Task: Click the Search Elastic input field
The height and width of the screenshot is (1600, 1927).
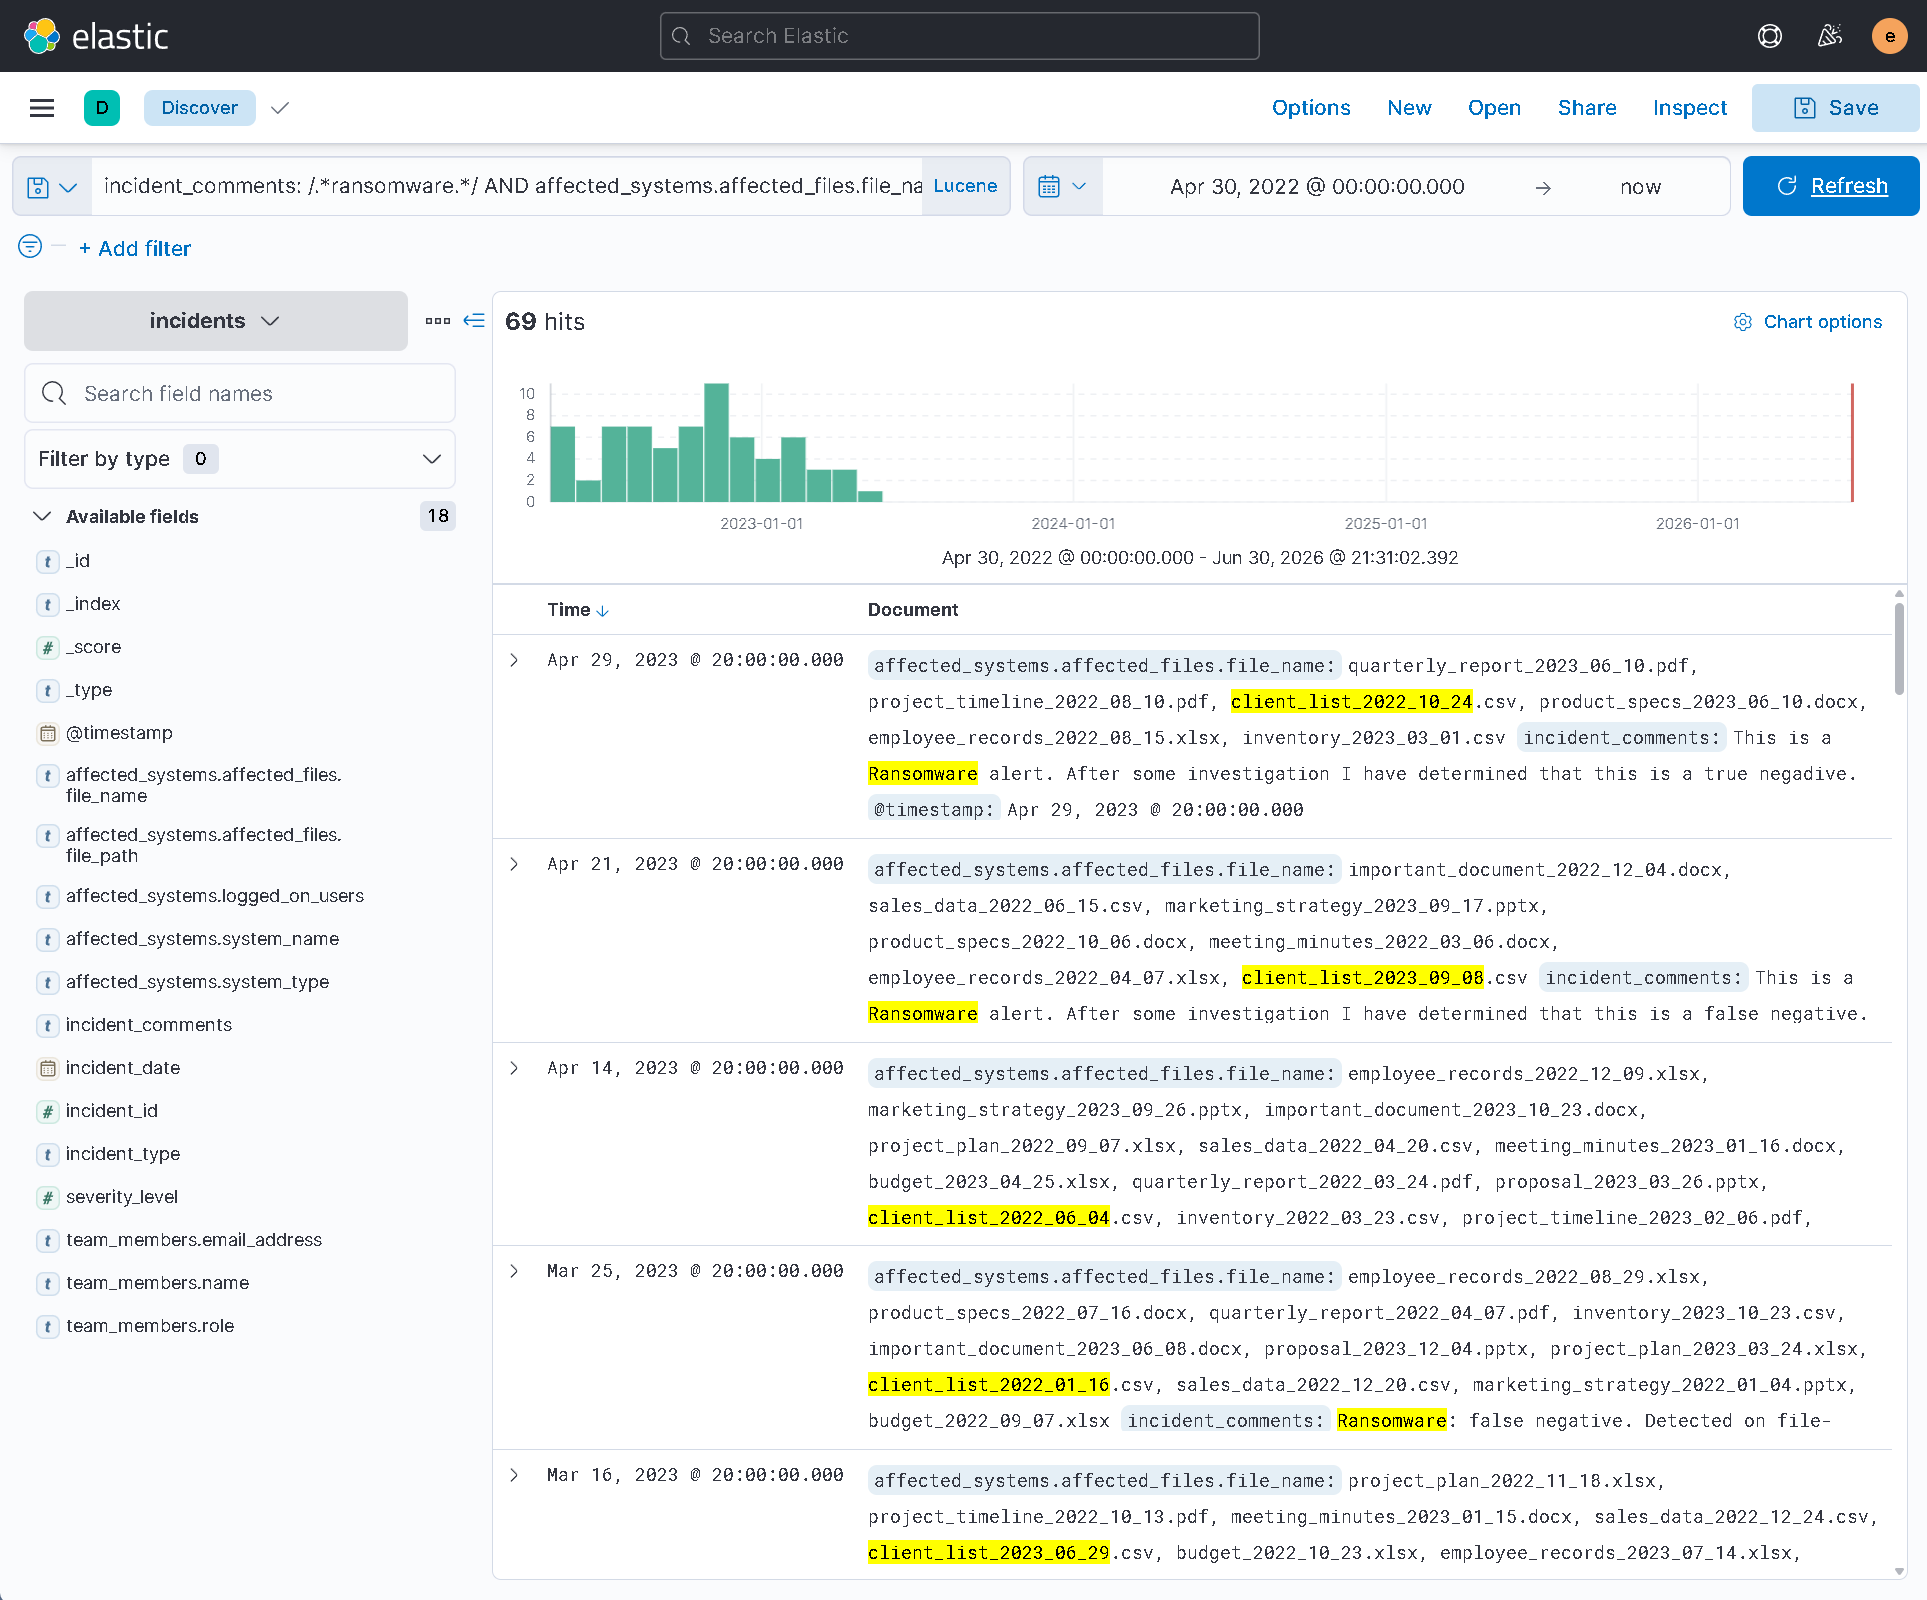Action: (x=960, y=36)
